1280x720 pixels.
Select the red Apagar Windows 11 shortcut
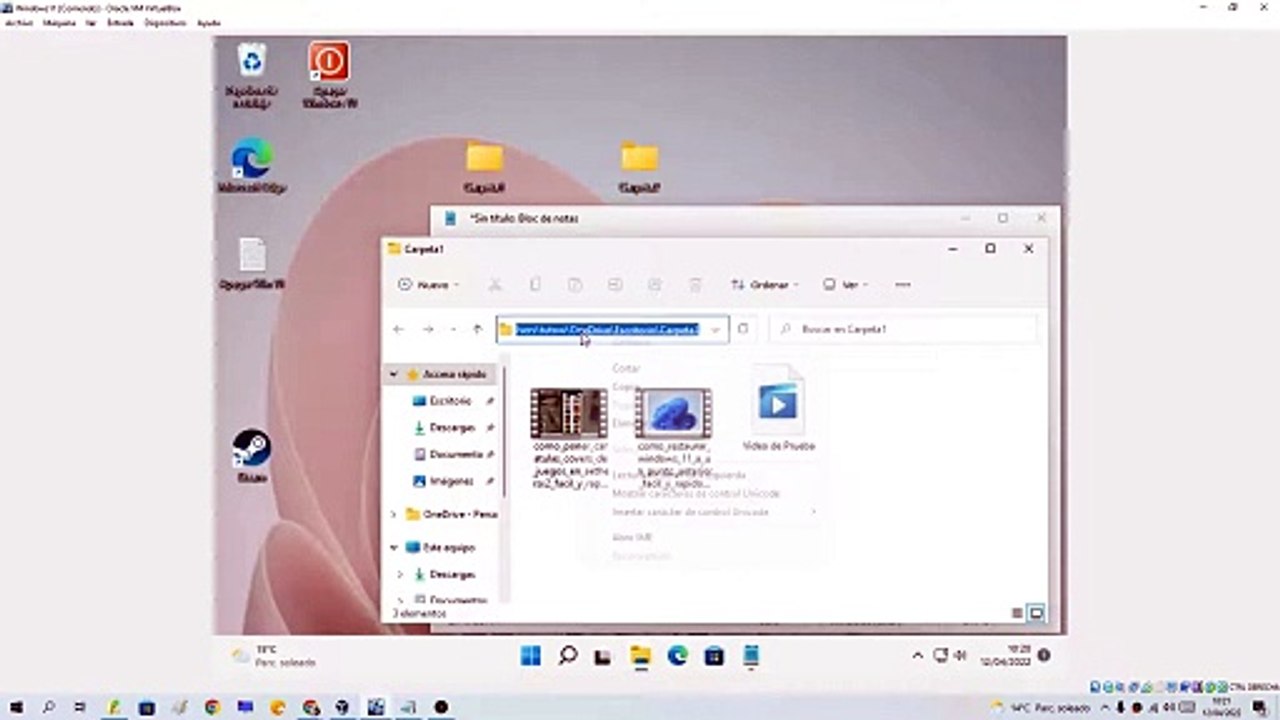point(328,76)
